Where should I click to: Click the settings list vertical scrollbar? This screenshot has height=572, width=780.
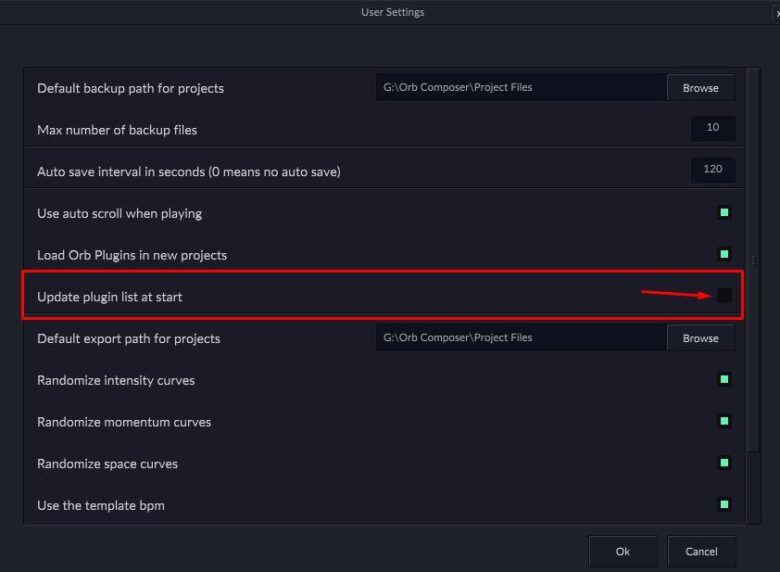pos(753,260)
